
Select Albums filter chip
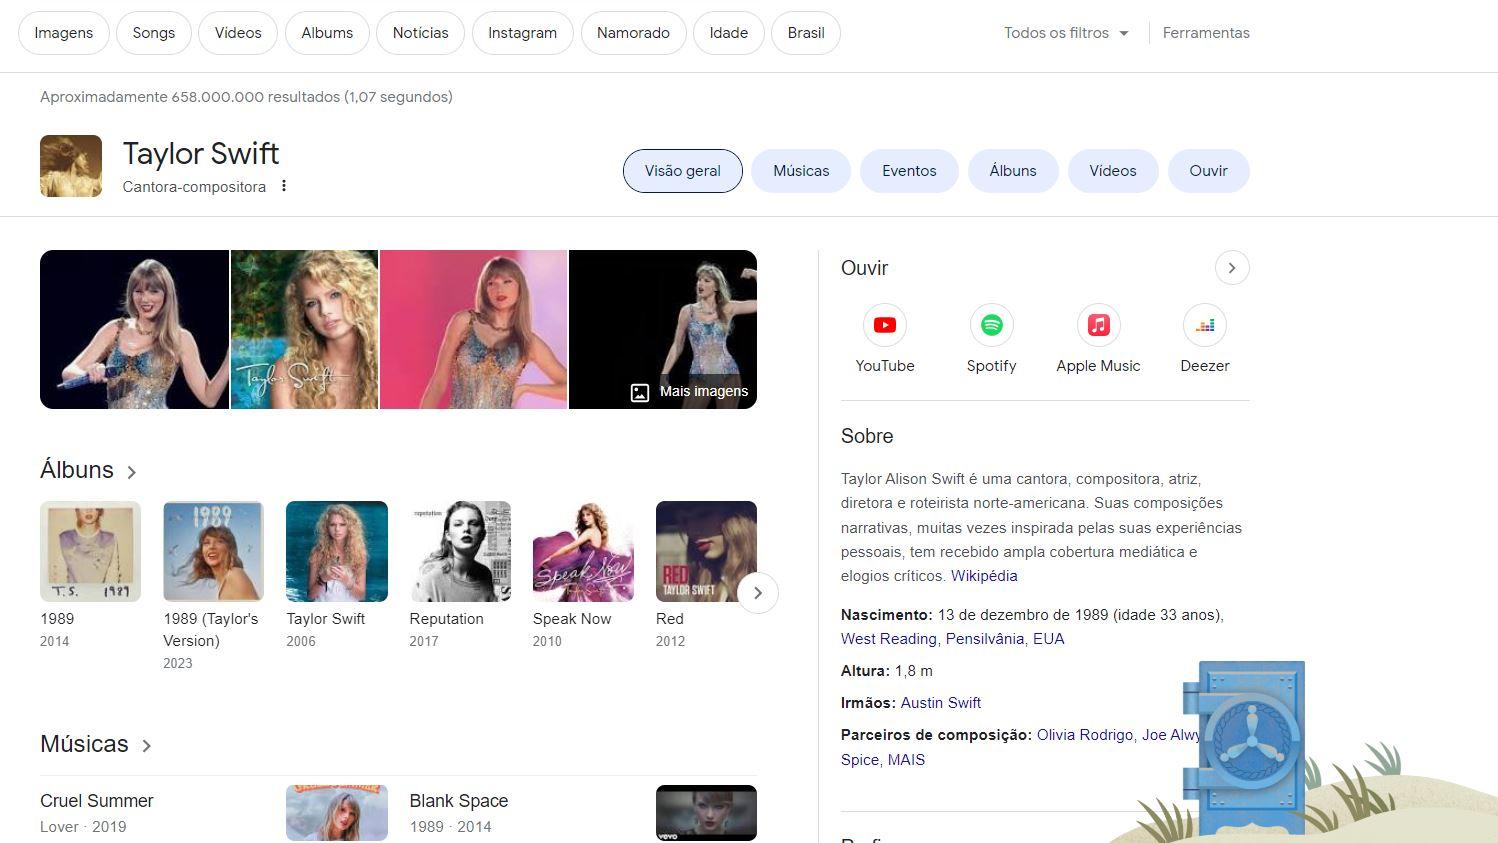click(x=327, y=33)
